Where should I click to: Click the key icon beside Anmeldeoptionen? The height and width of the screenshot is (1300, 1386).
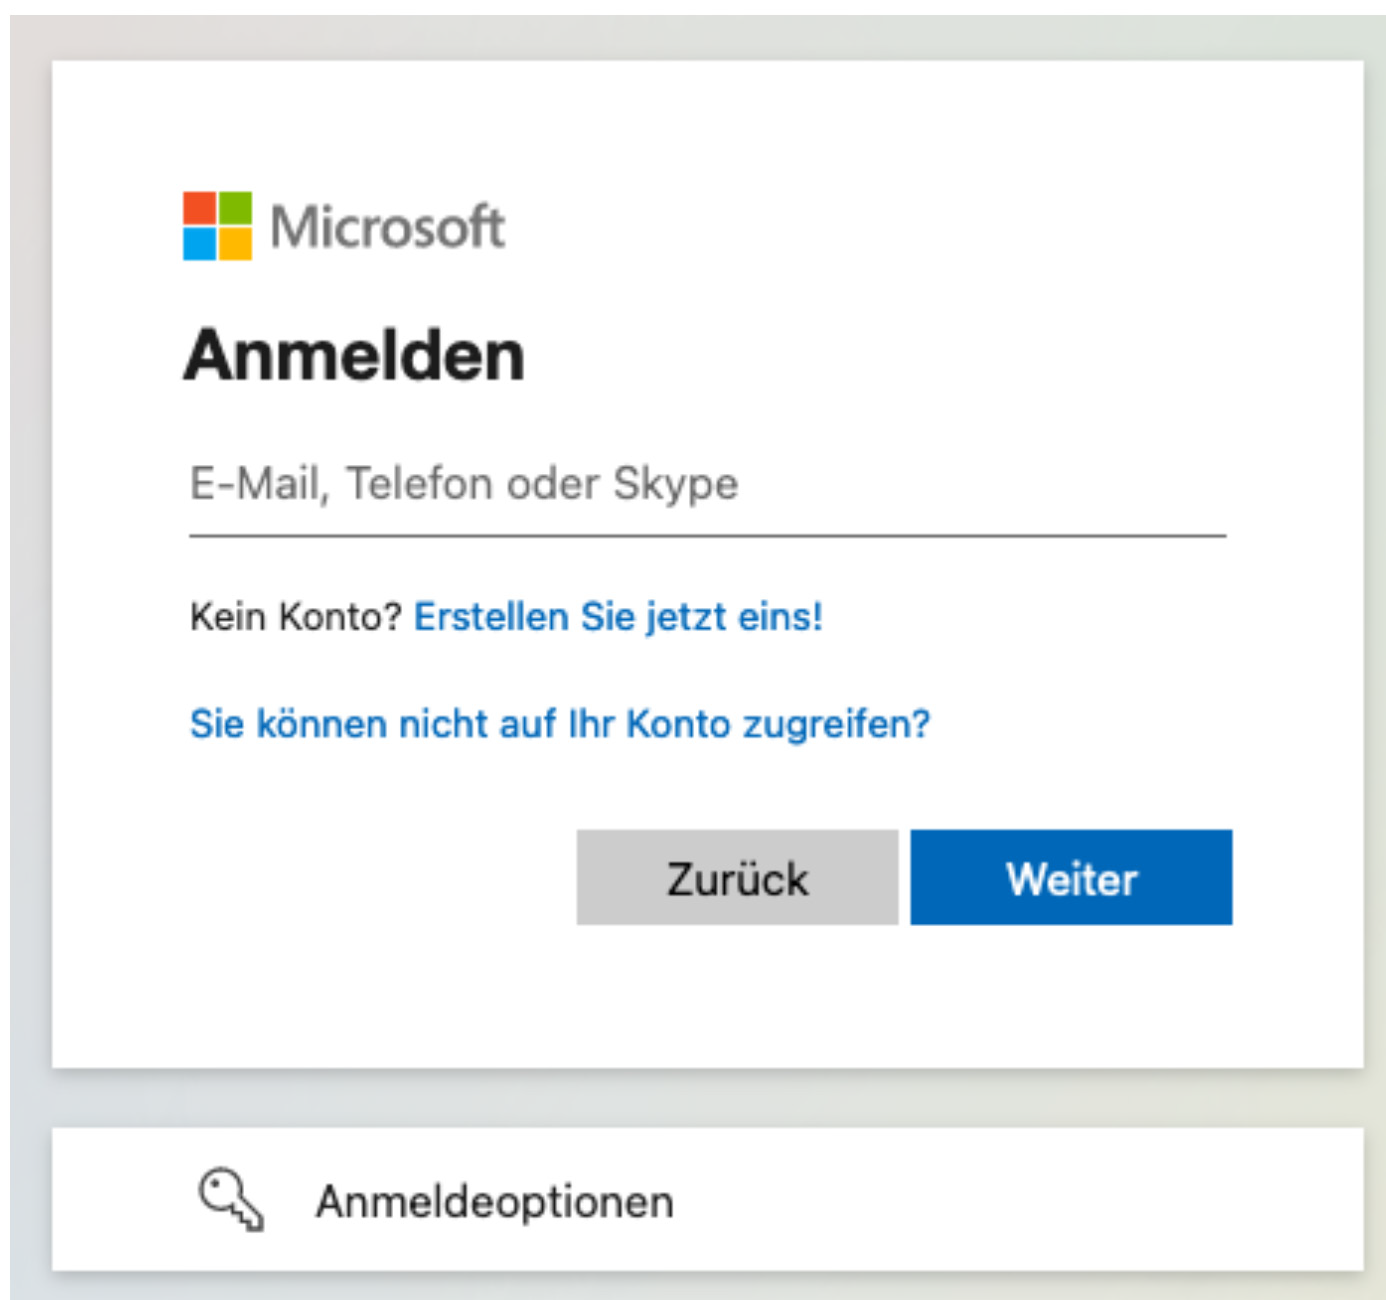[x=231, y=1199]
